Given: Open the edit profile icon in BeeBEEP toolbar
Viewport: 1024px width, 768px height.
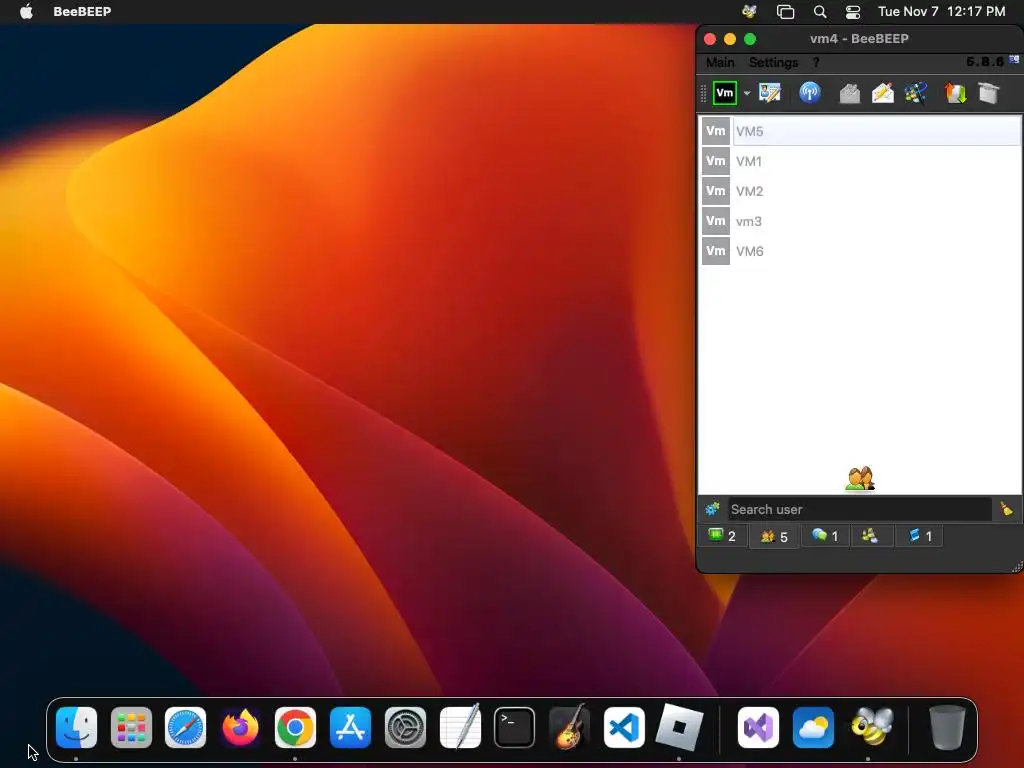Looking at the screenshot, I should tap(770, 93).
